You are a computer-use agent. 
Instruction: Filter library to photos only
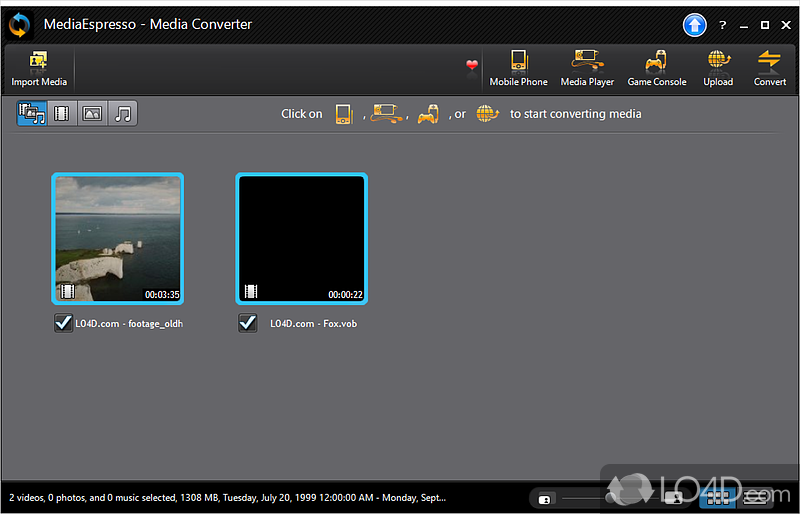tap(92, 113)
